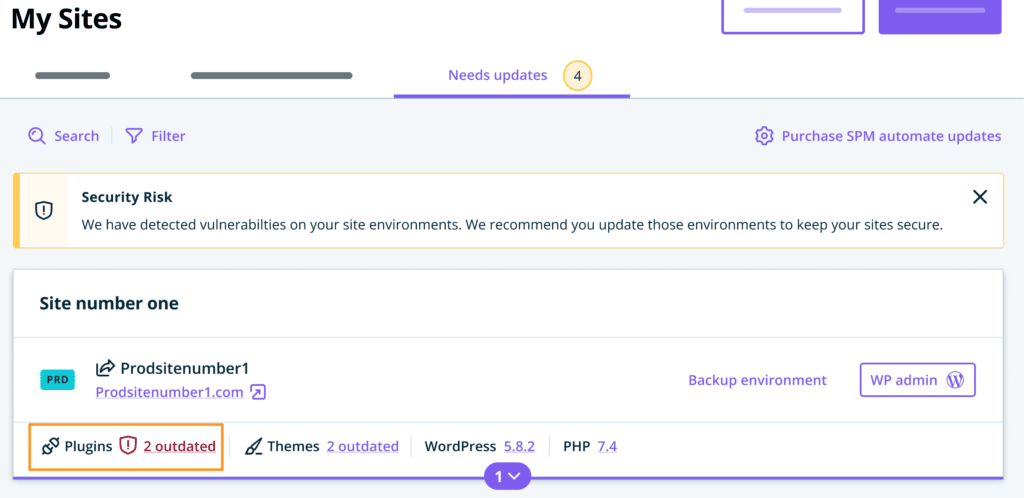View the 2 outdated themes
1024x498 pixels.
click(362, 446)
